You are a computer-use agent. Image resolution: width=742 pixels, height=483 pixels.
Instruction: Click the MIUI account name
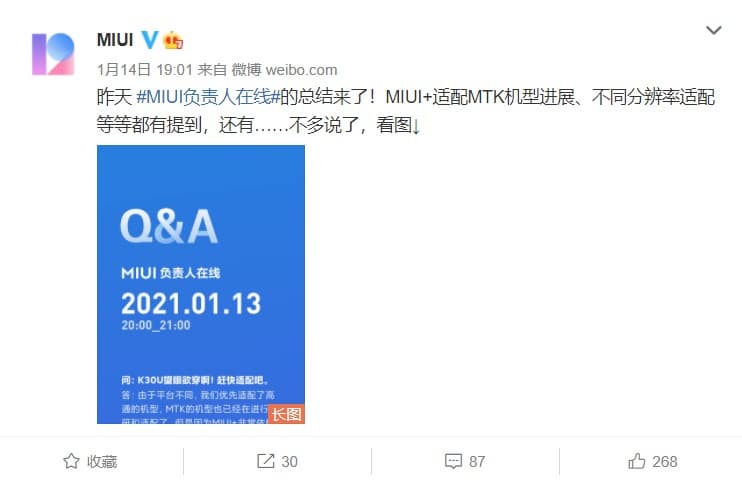(115, 40)
